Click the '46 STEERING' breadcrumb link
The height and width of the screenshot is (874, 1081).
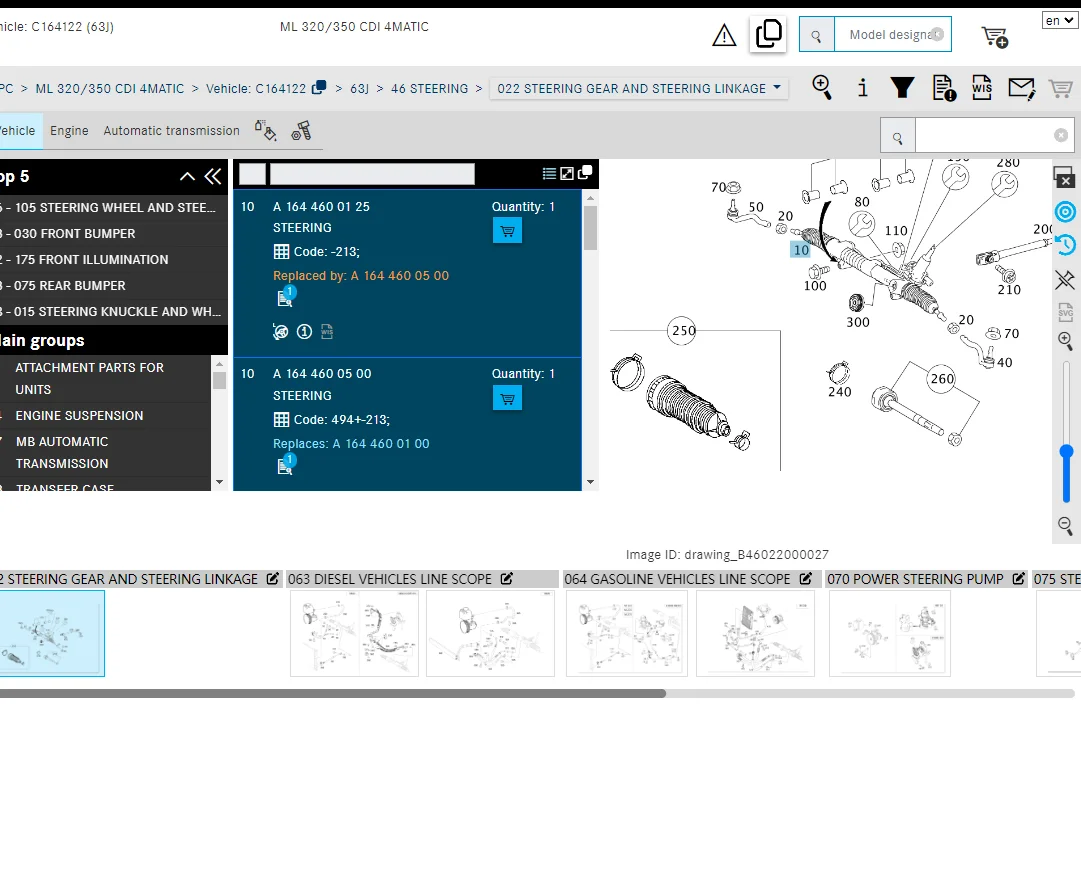(429, 88)
